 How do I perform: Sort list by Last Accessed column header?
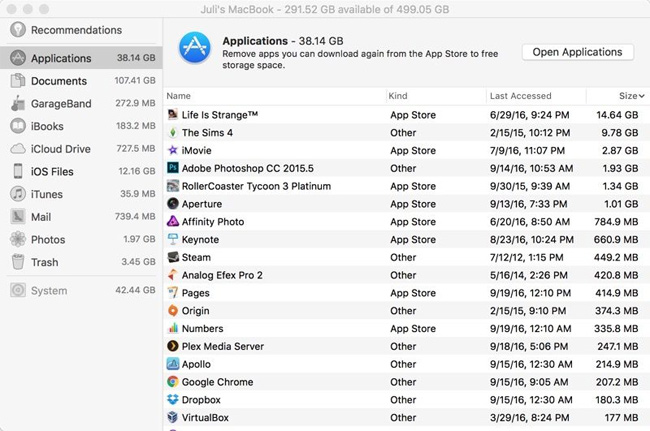click(x=521, y=96)
